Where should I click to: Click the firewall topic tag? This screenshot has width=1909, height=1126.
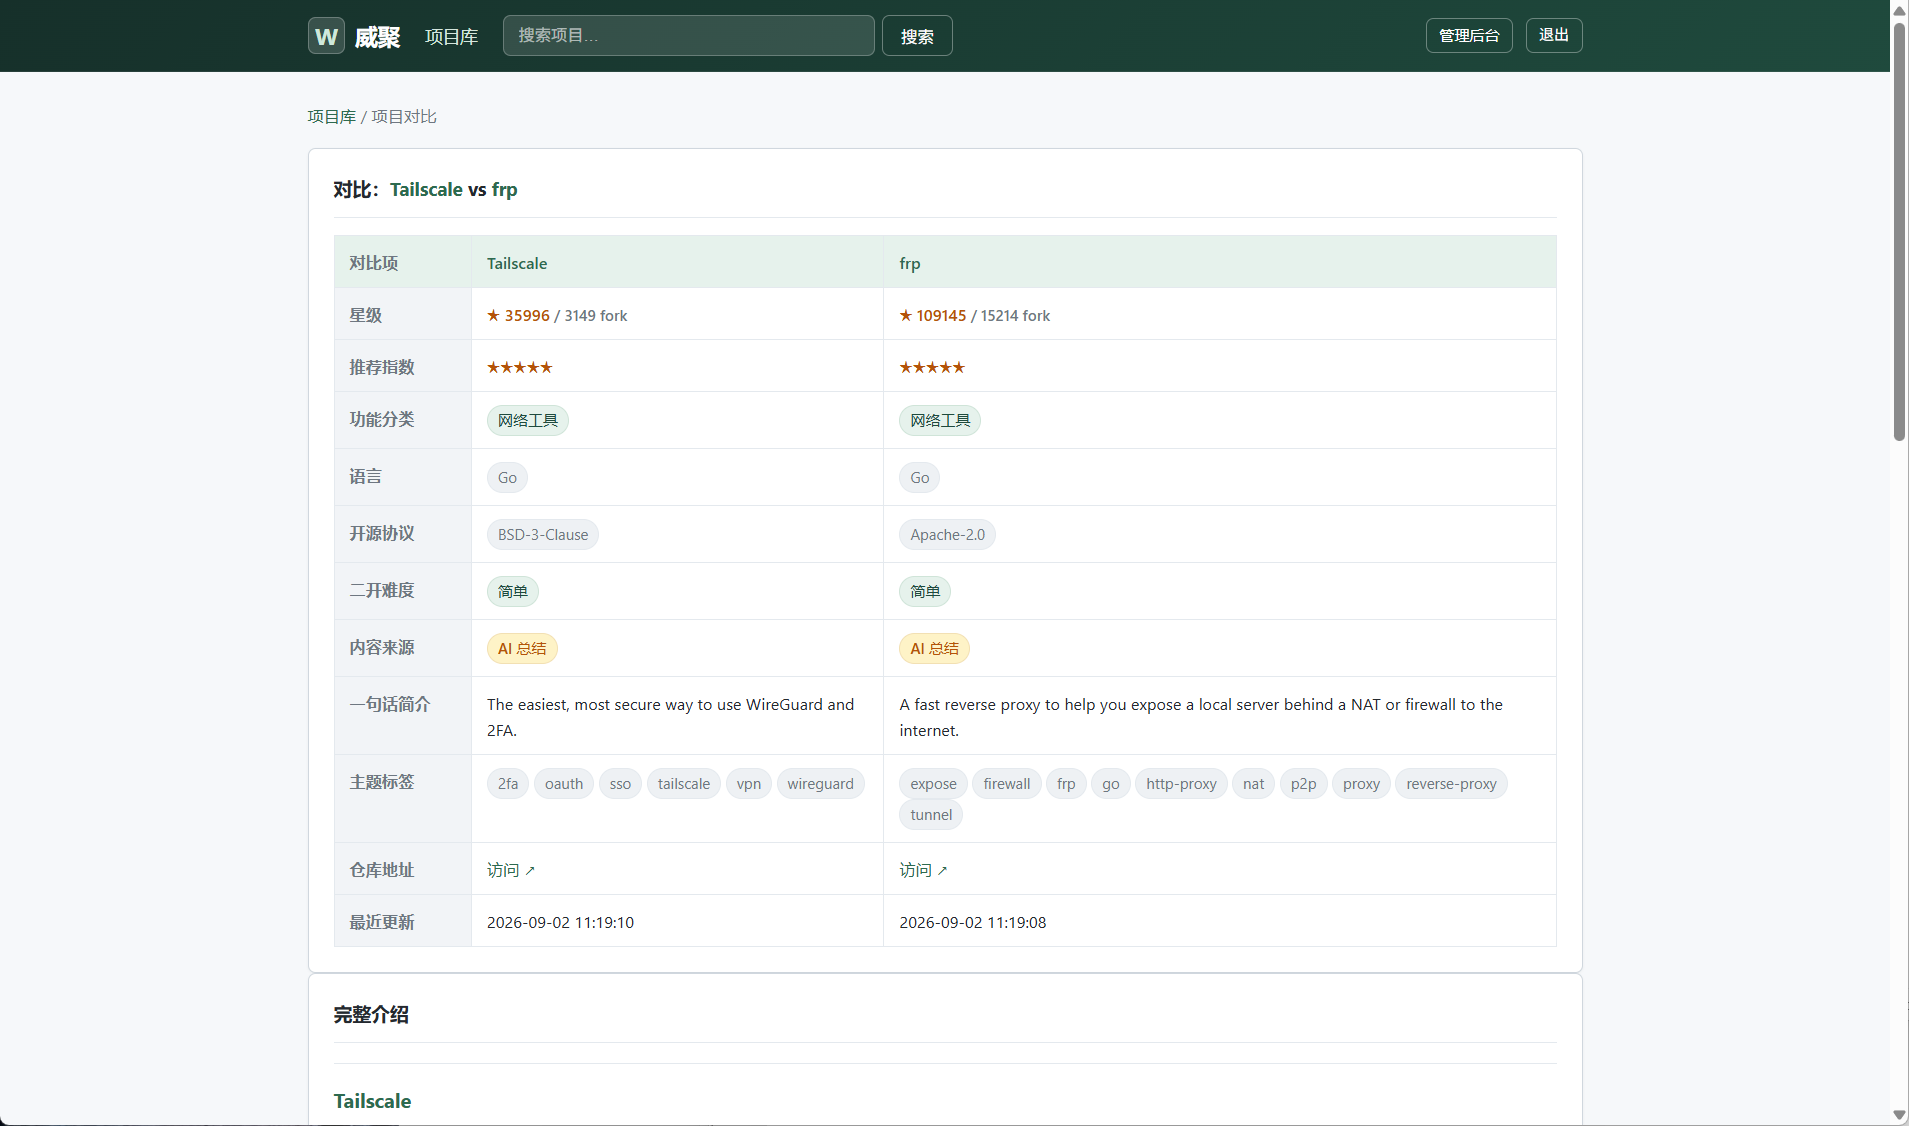click(x=1006, y=784)
